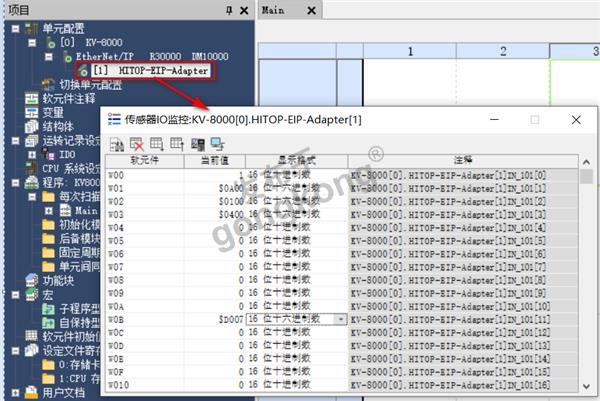Minimize the sensor IO monitor window
This screenshot has height=401, width=600.
pos(494,120)
